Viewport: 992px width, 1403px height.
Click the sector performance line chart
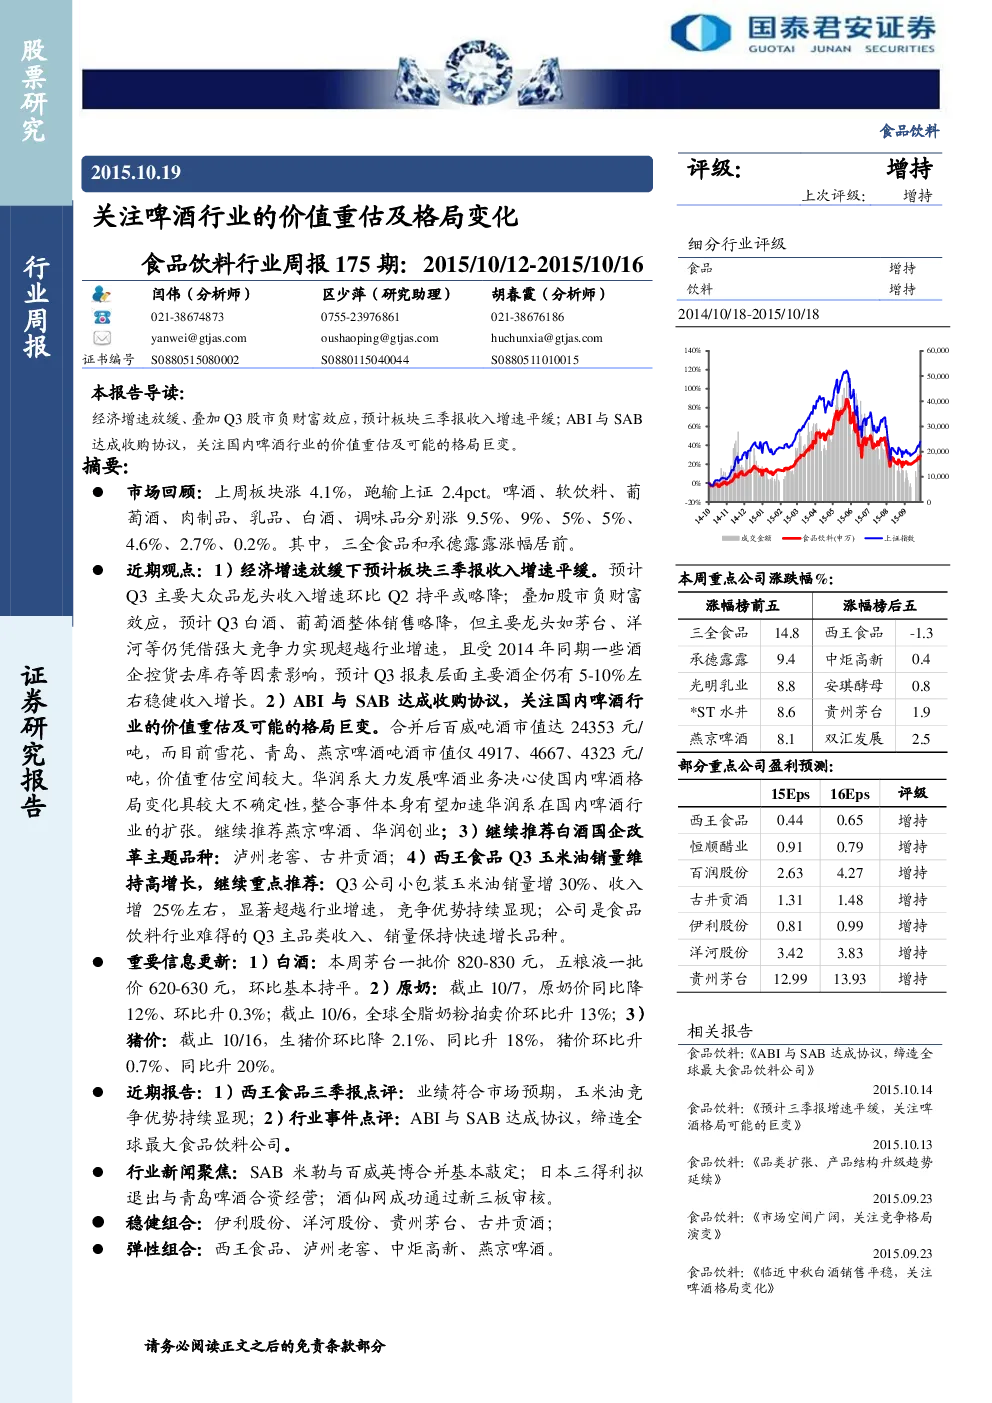[x=814, y=445]
